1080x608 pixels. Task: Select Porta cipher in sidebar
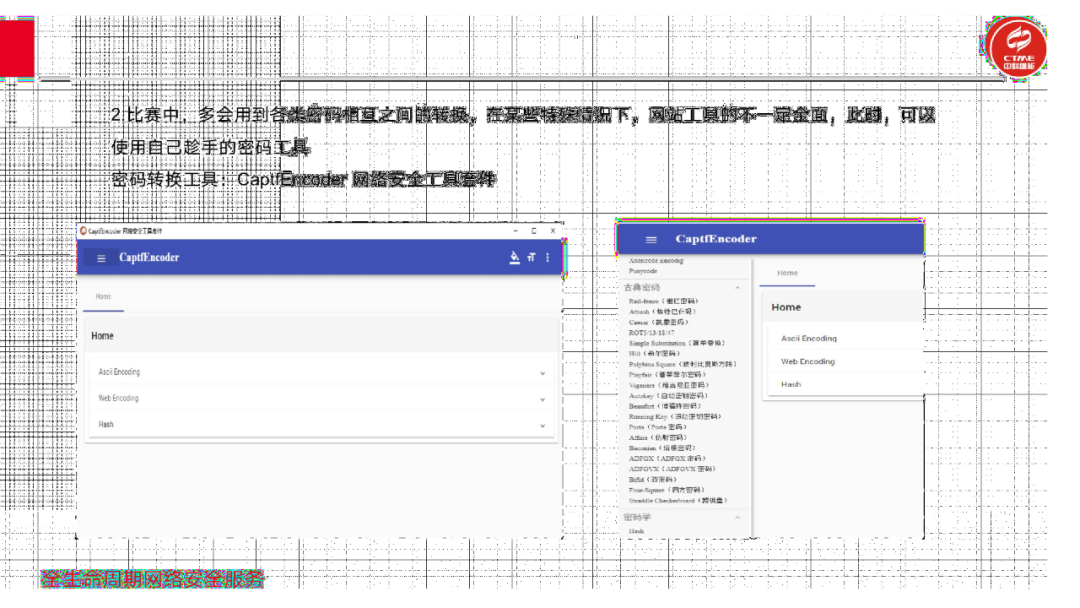658,427
